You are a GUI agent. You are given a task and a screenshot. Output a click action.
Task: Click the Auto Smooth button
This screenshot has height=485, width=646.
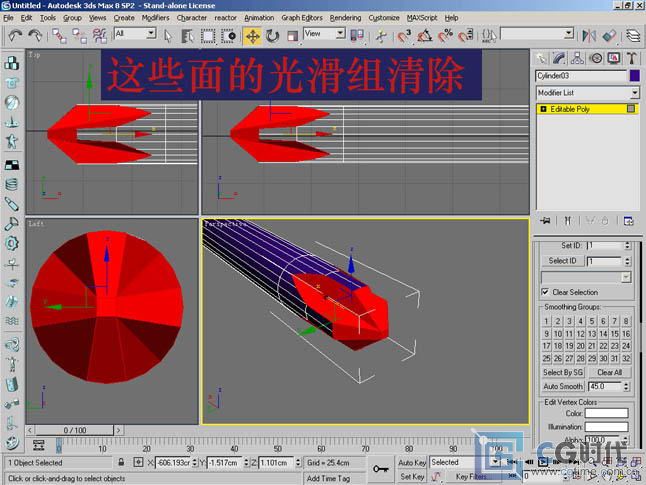(x=563, y=387)
